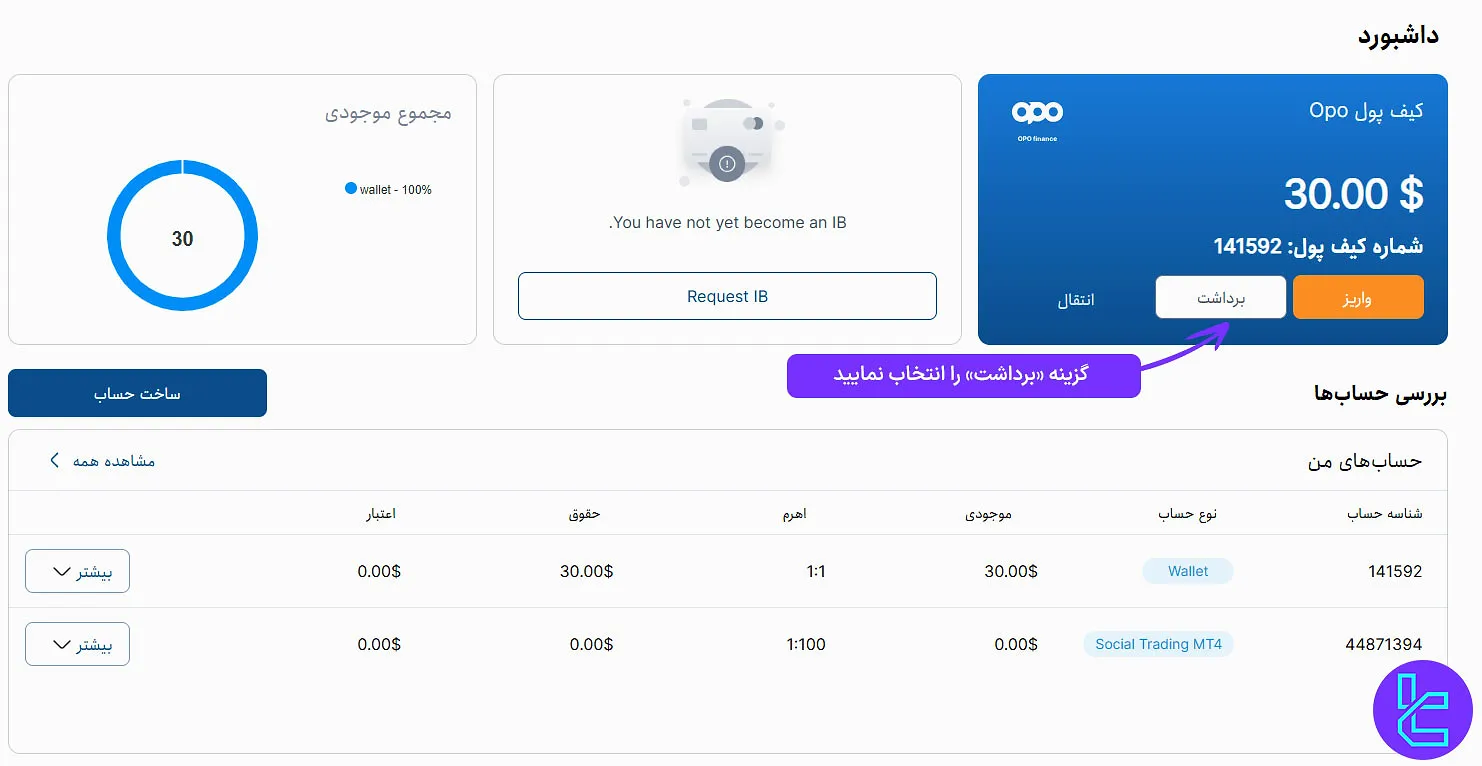This screenshot has height=766, width=1482.
Task: Click the neon logo watermark at bottom right
Action: (x=1422, y=709)
